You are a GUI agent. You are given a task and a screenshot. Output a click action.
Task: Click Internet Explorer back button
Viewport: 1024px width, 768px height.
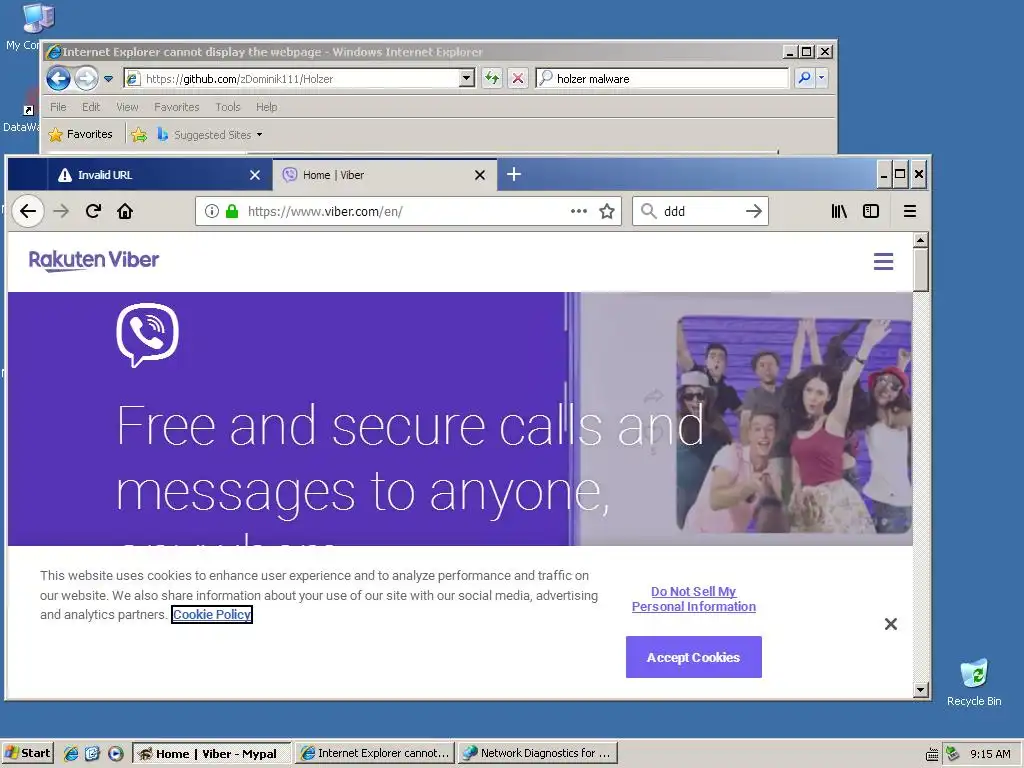[58, 78]
